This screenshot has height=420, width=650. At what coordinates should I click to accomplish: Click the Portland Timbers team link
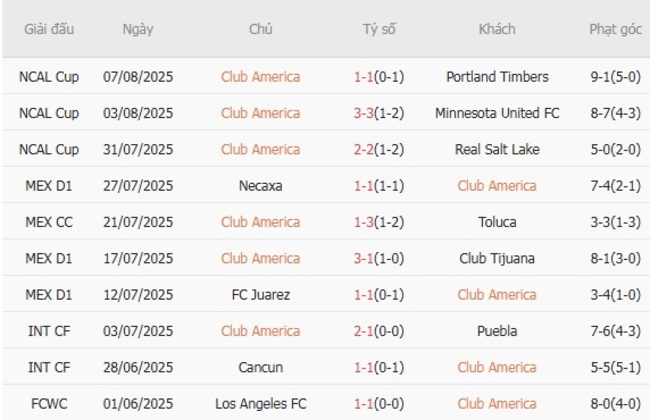click(x=497, y=77)
